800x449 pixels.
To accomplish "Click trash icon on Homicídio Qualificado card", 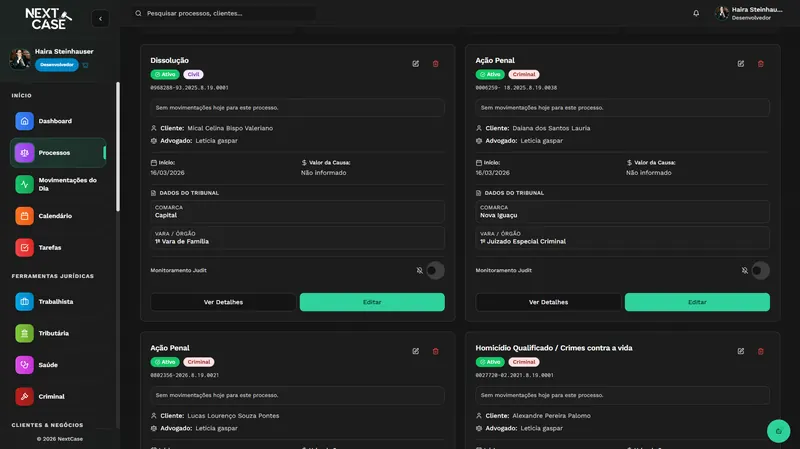I will point(760,351).
